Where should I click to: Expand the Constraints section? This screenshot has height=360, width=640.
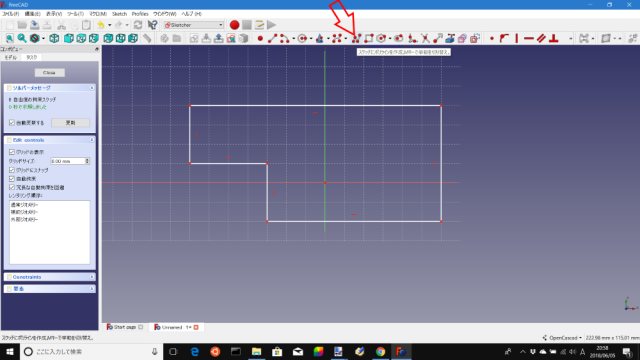pos(91,277)
